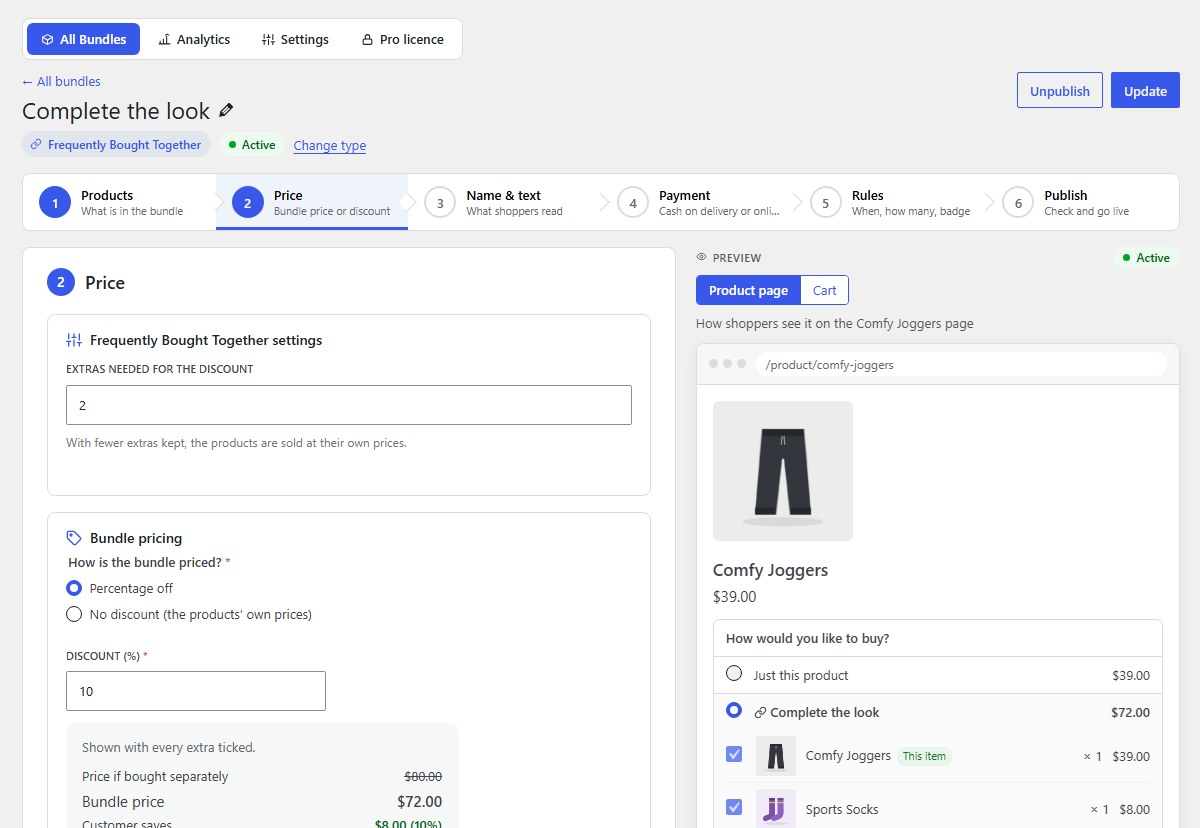Click the Comfy Joggers product title in preview
Image resolution: width=1200 pixels, height=828 pixels.
770,570
